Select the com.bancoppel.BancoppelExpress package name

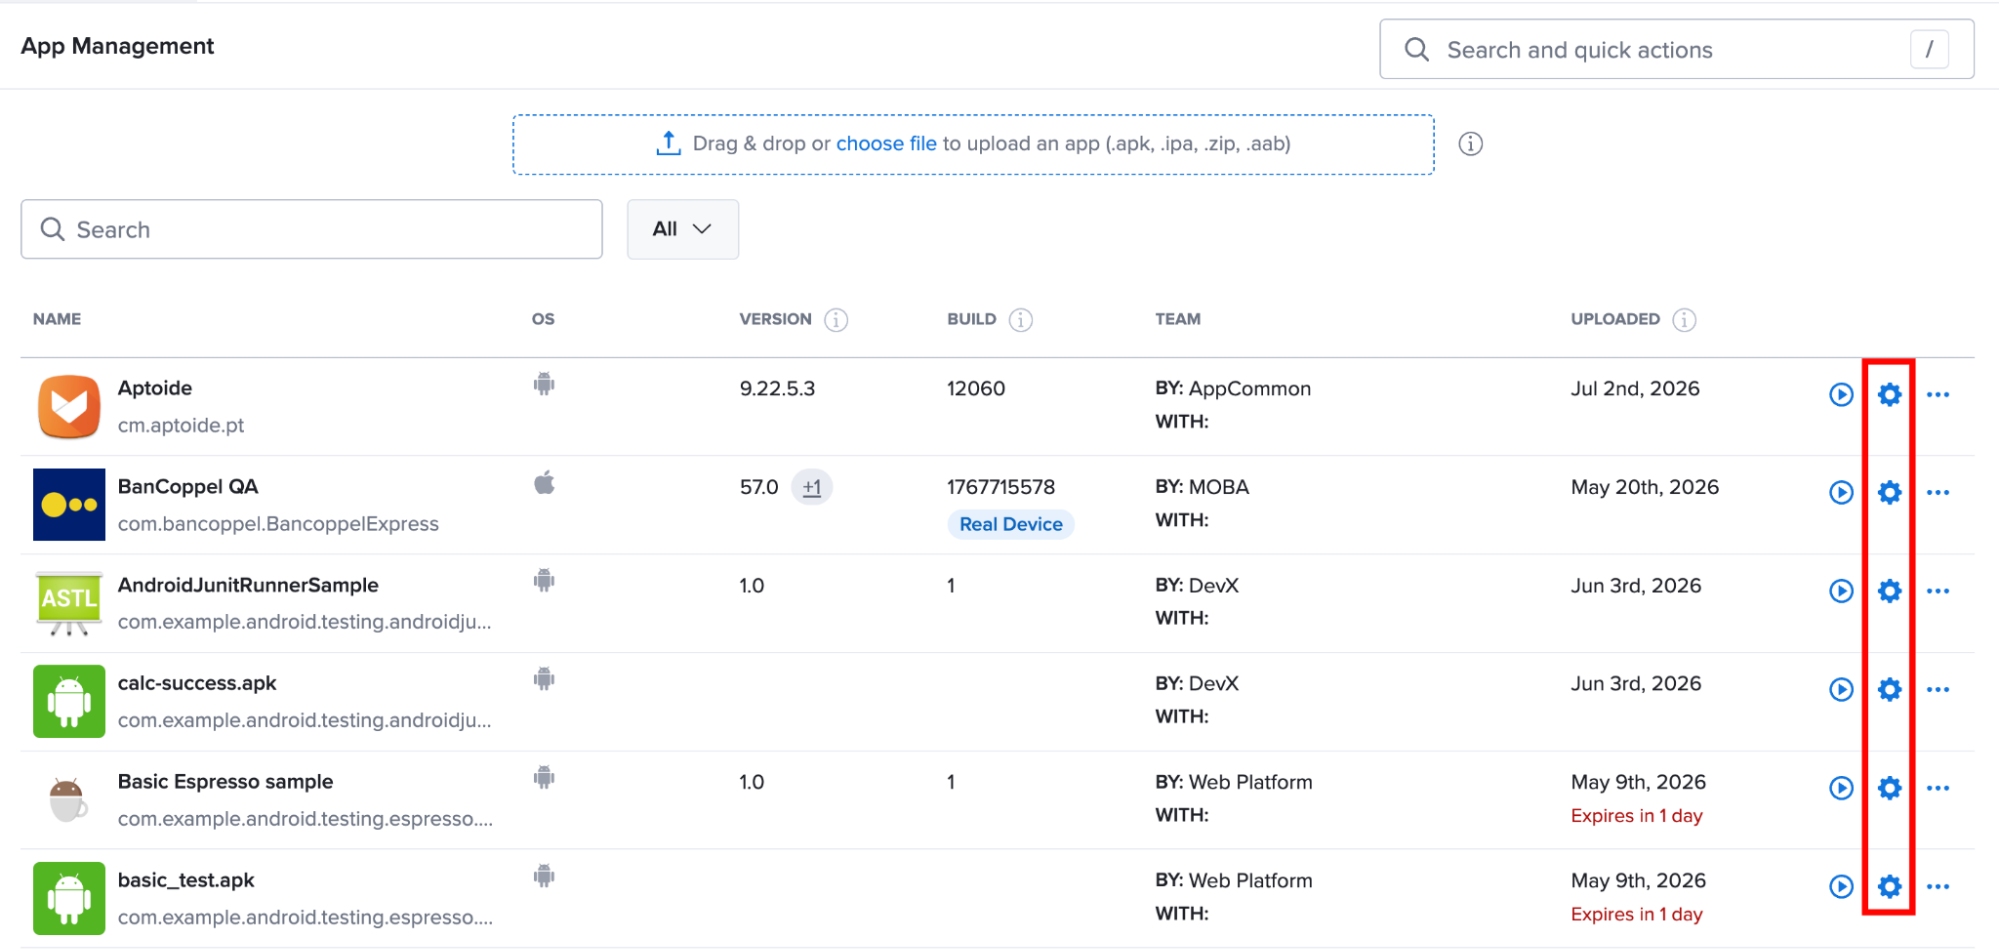click(x=278, y=524)
